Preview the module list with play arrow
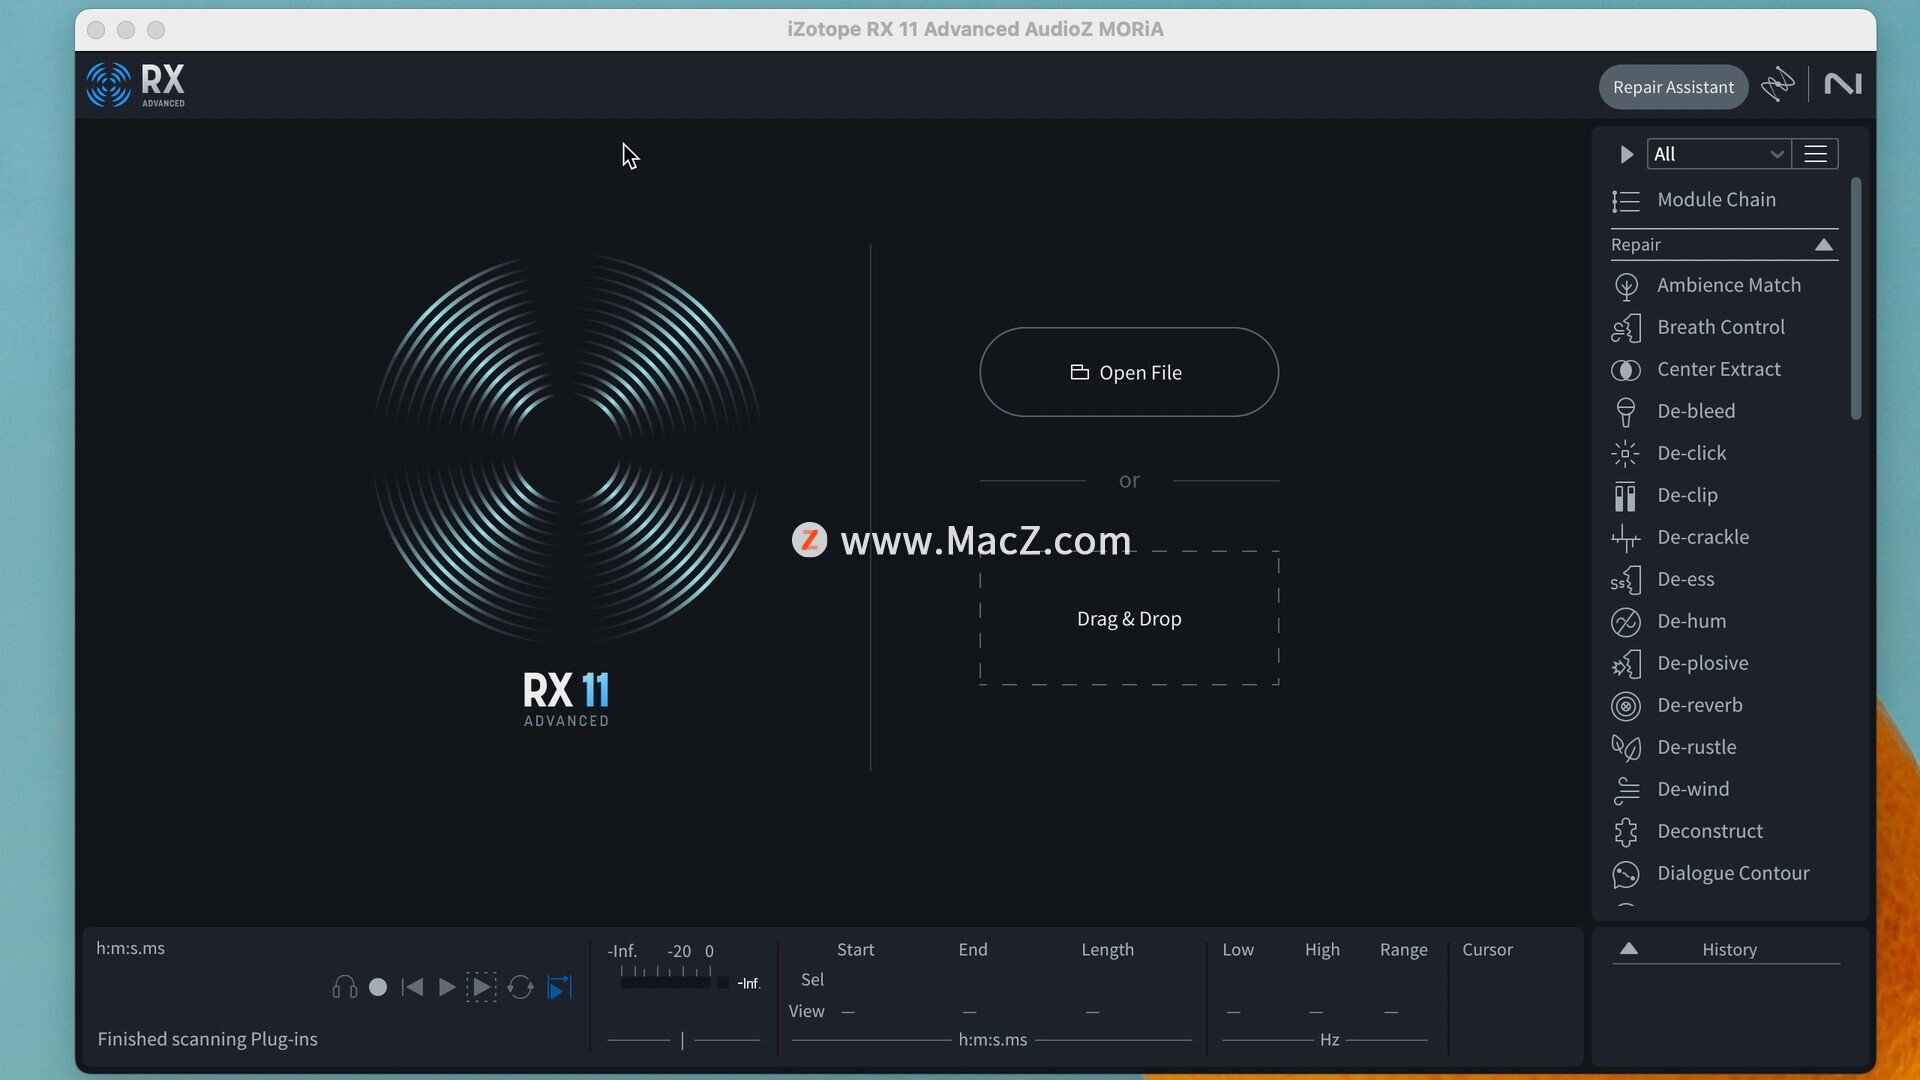The width and height of the screenshot is (1920, 1080). tap(1626, 154)
